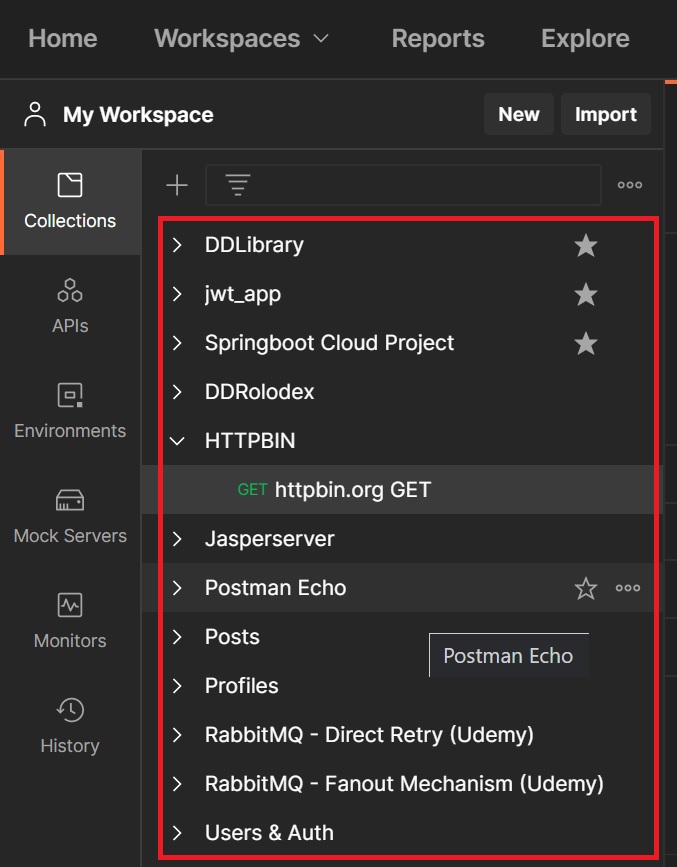This screenshot has height=867, width=677.
Task: Star the Postman Echo collection
Action: pyautogui.click(x=586, y=589)
